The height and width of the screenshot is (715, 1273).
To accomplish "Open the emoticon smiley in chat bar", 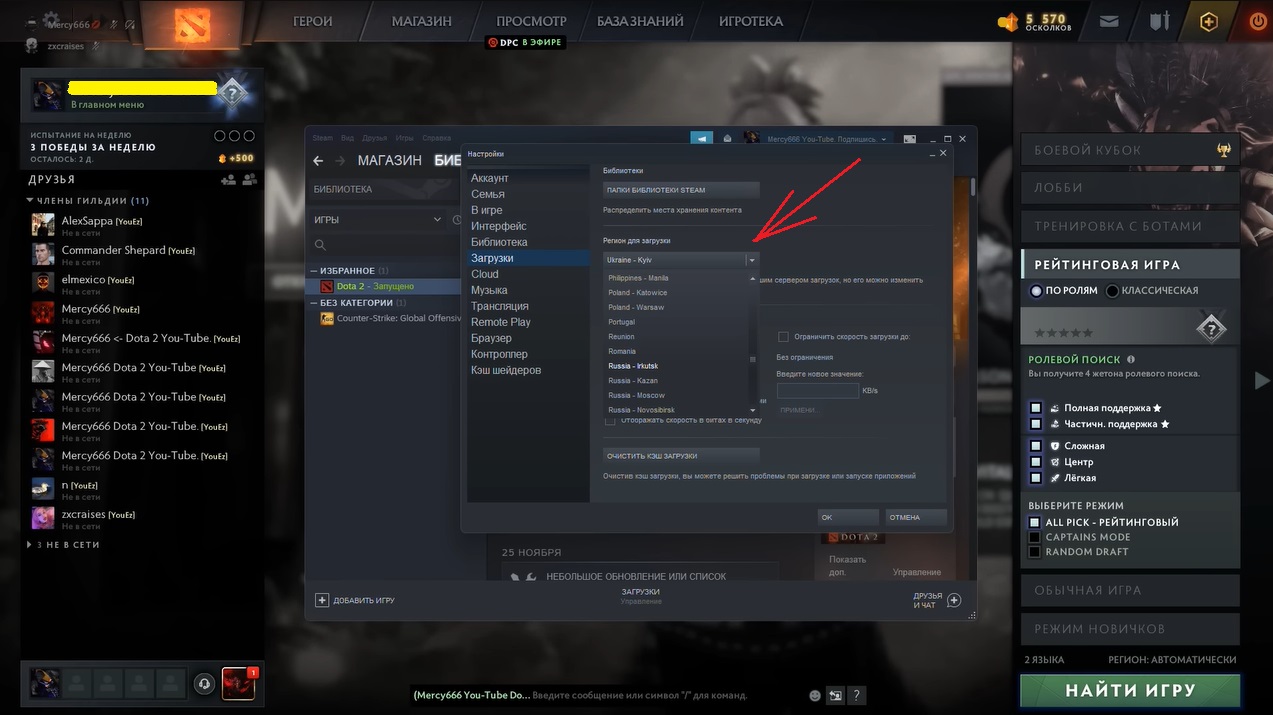I will point(815,695).
